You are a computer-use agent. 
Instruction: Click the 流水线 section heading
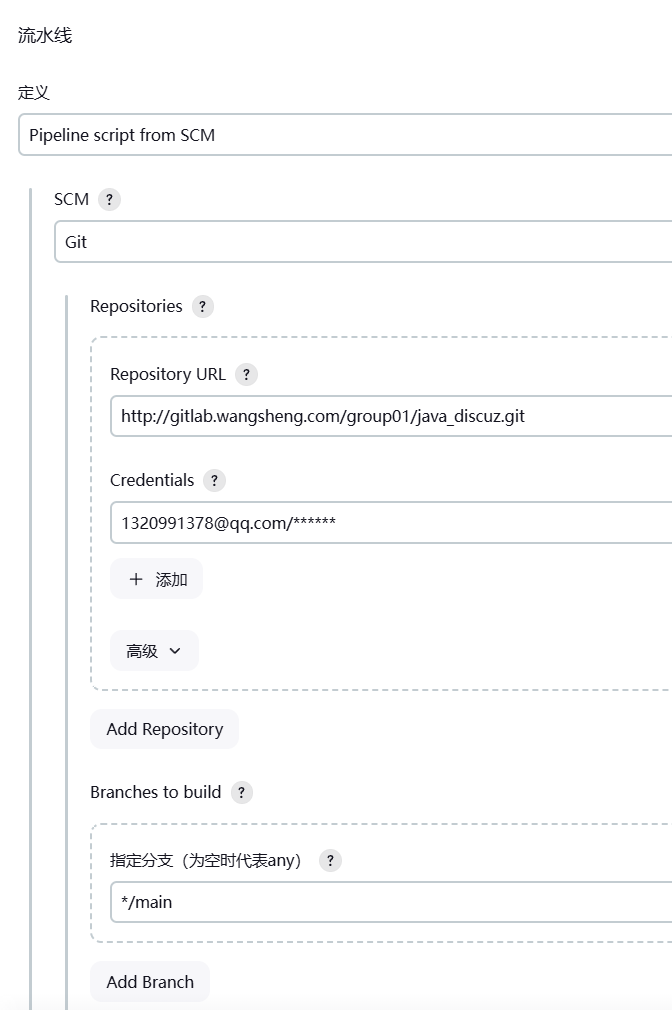(45, 36)
